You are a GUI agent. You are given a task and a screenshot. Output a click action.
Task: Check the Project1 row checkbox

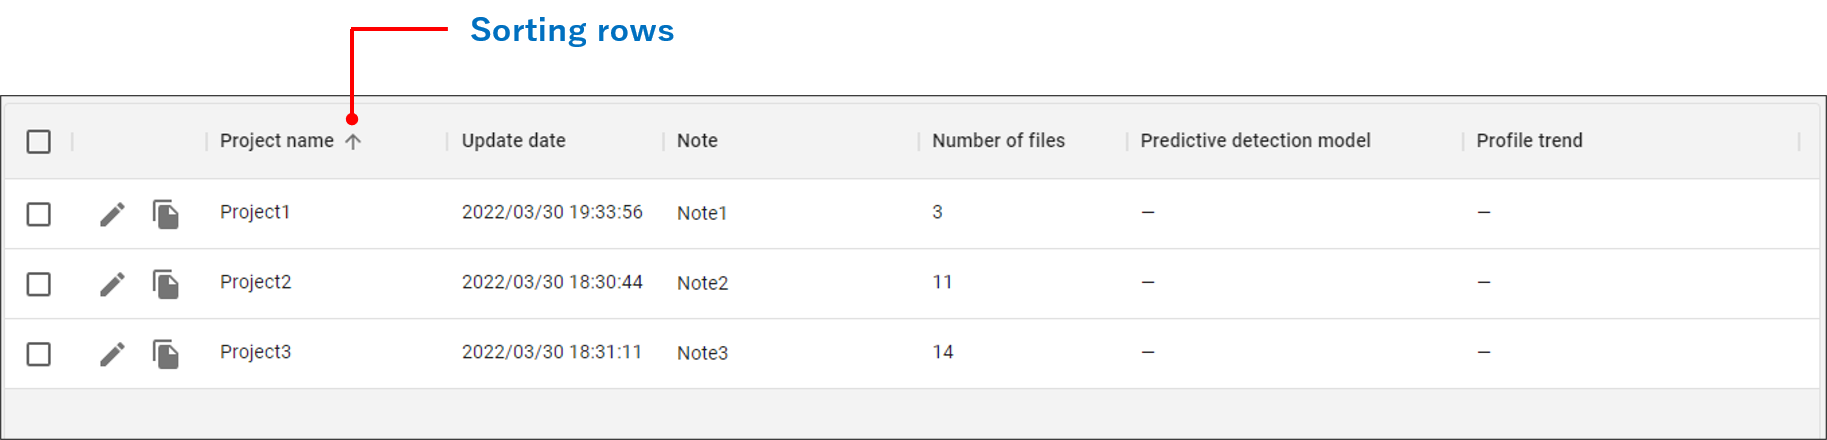pos(39,214)
